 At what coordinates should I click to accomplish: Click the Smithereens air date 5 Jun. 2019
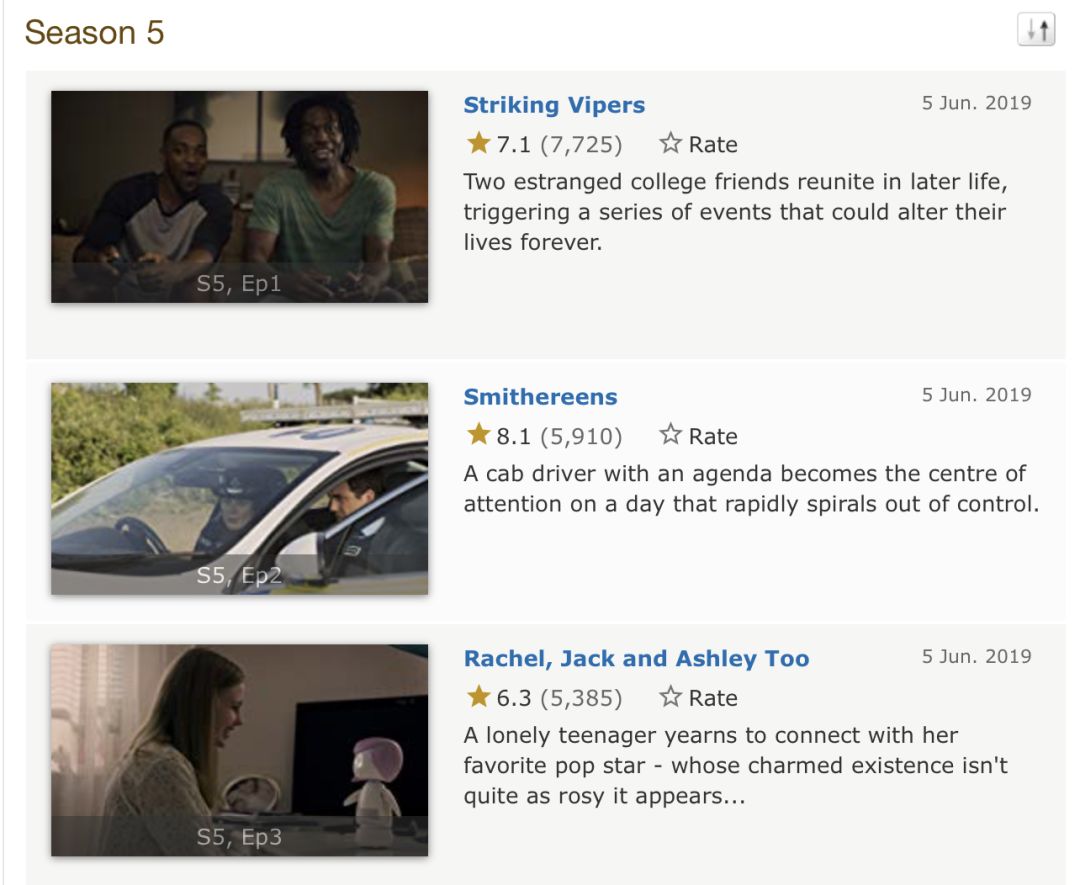tap(976, 395)
